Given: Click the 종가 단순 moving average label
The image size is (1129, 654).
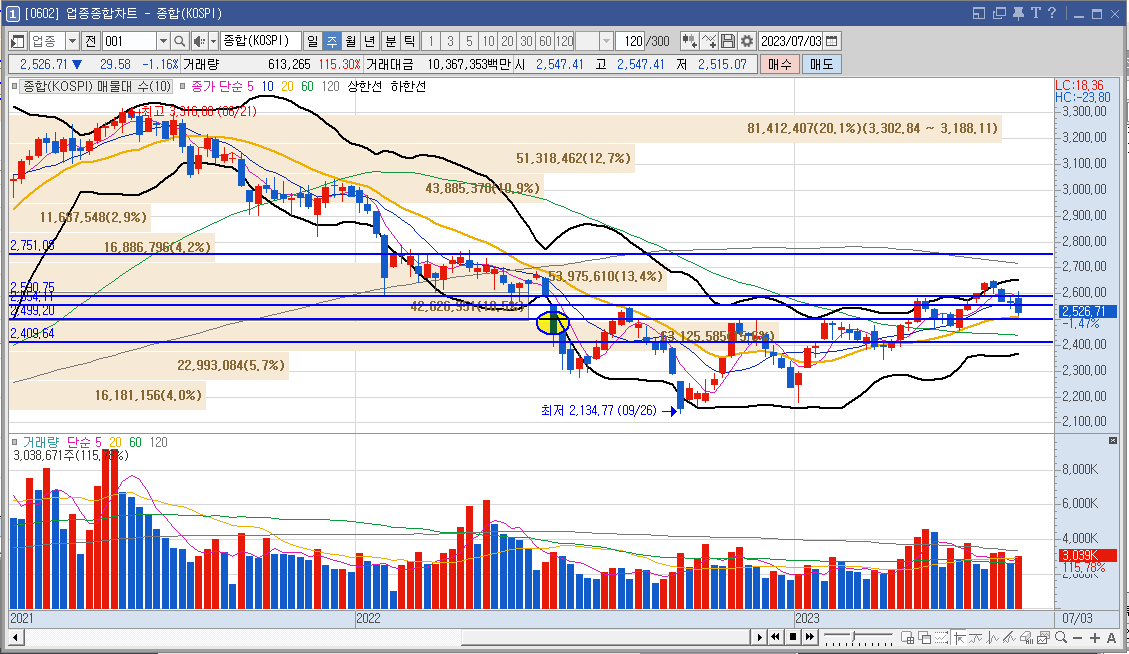Looking at the screenshot, I should (217, 86).
